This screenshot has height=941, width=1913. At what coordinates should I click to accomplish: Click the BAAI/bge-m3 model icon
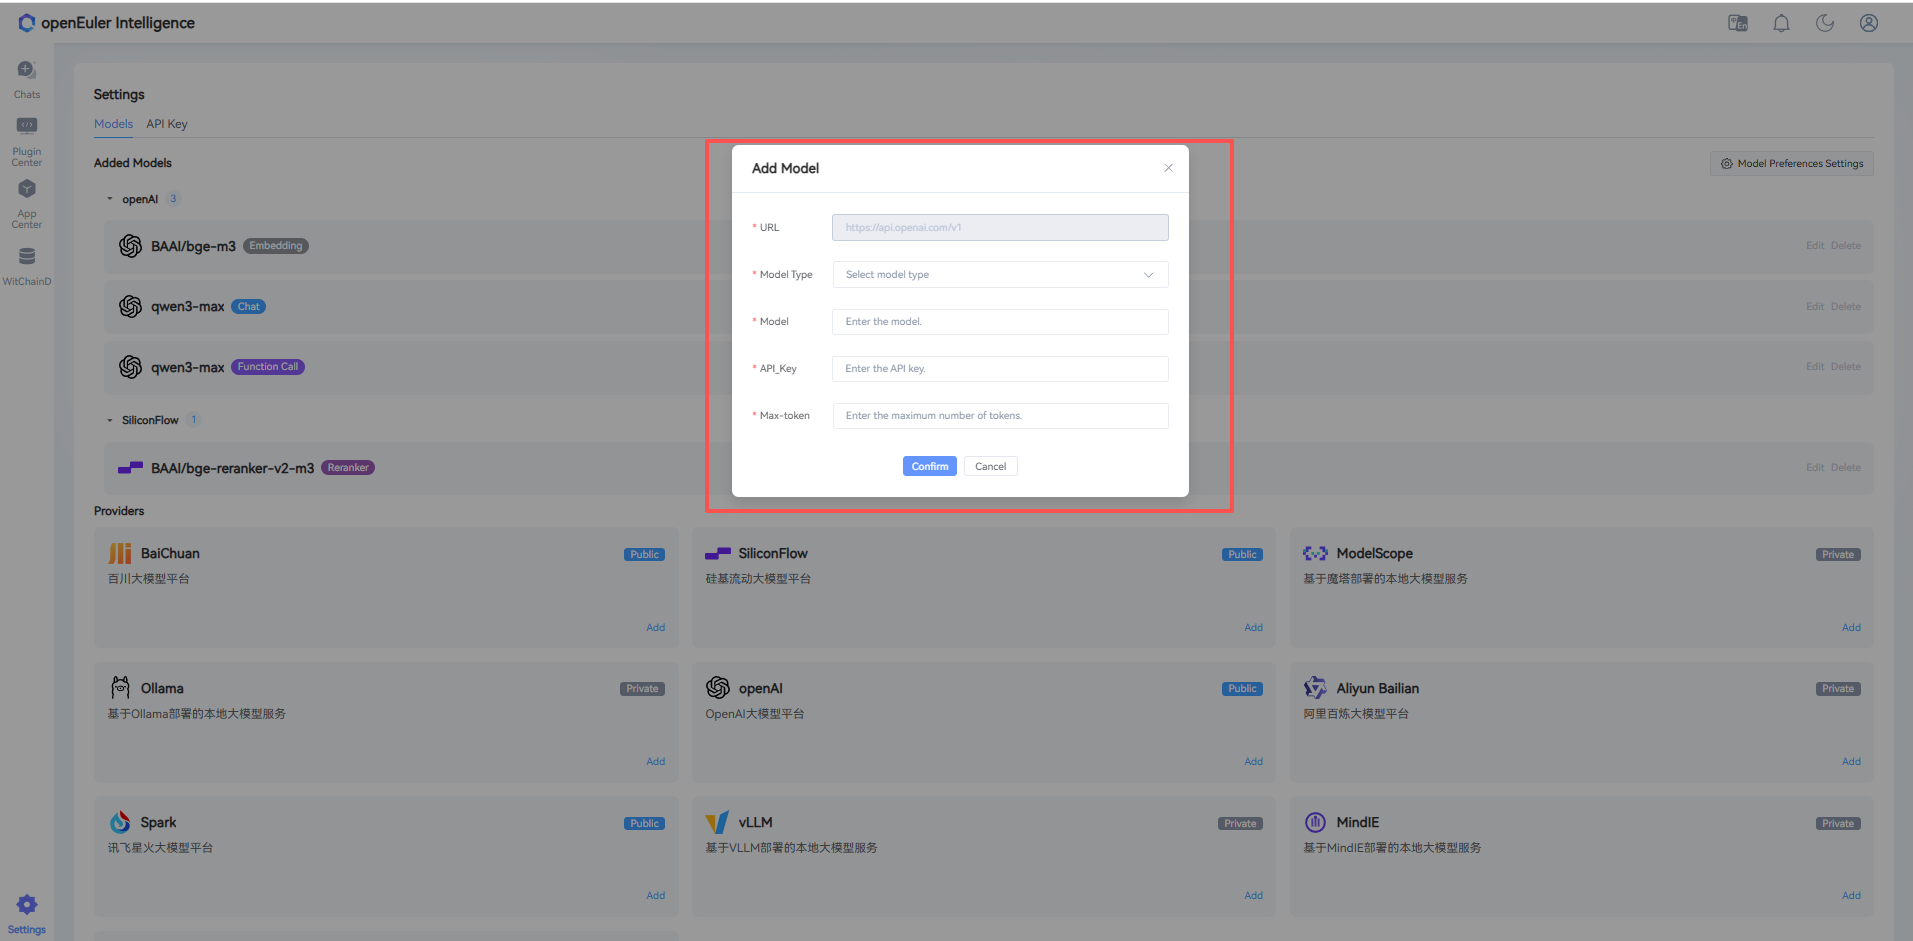tap(130, 246)
